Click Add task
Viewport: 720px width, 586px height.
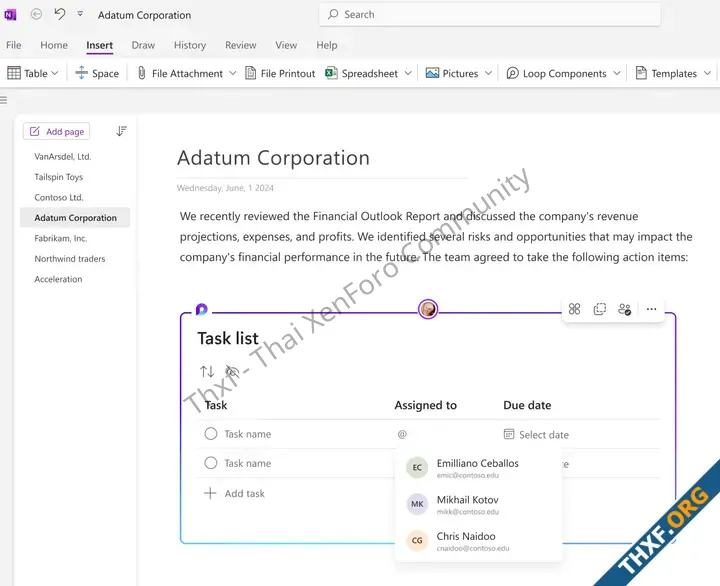(234, 493)
